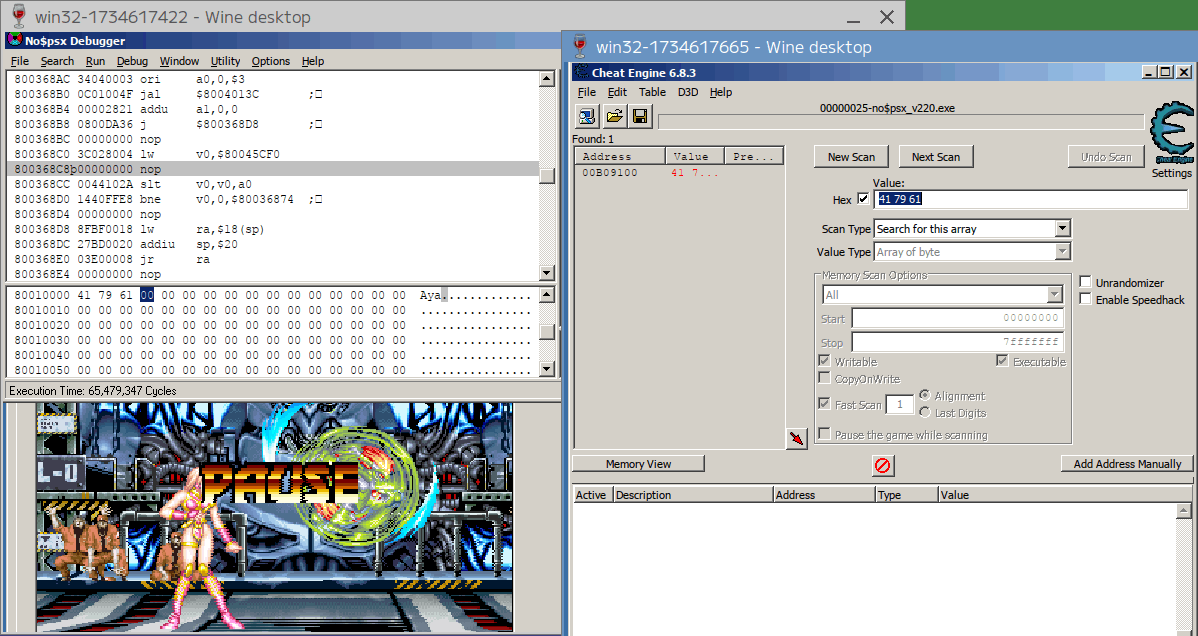
Task: Select disassembly line 800368C8 nop
Action: (x=273, y=169)
